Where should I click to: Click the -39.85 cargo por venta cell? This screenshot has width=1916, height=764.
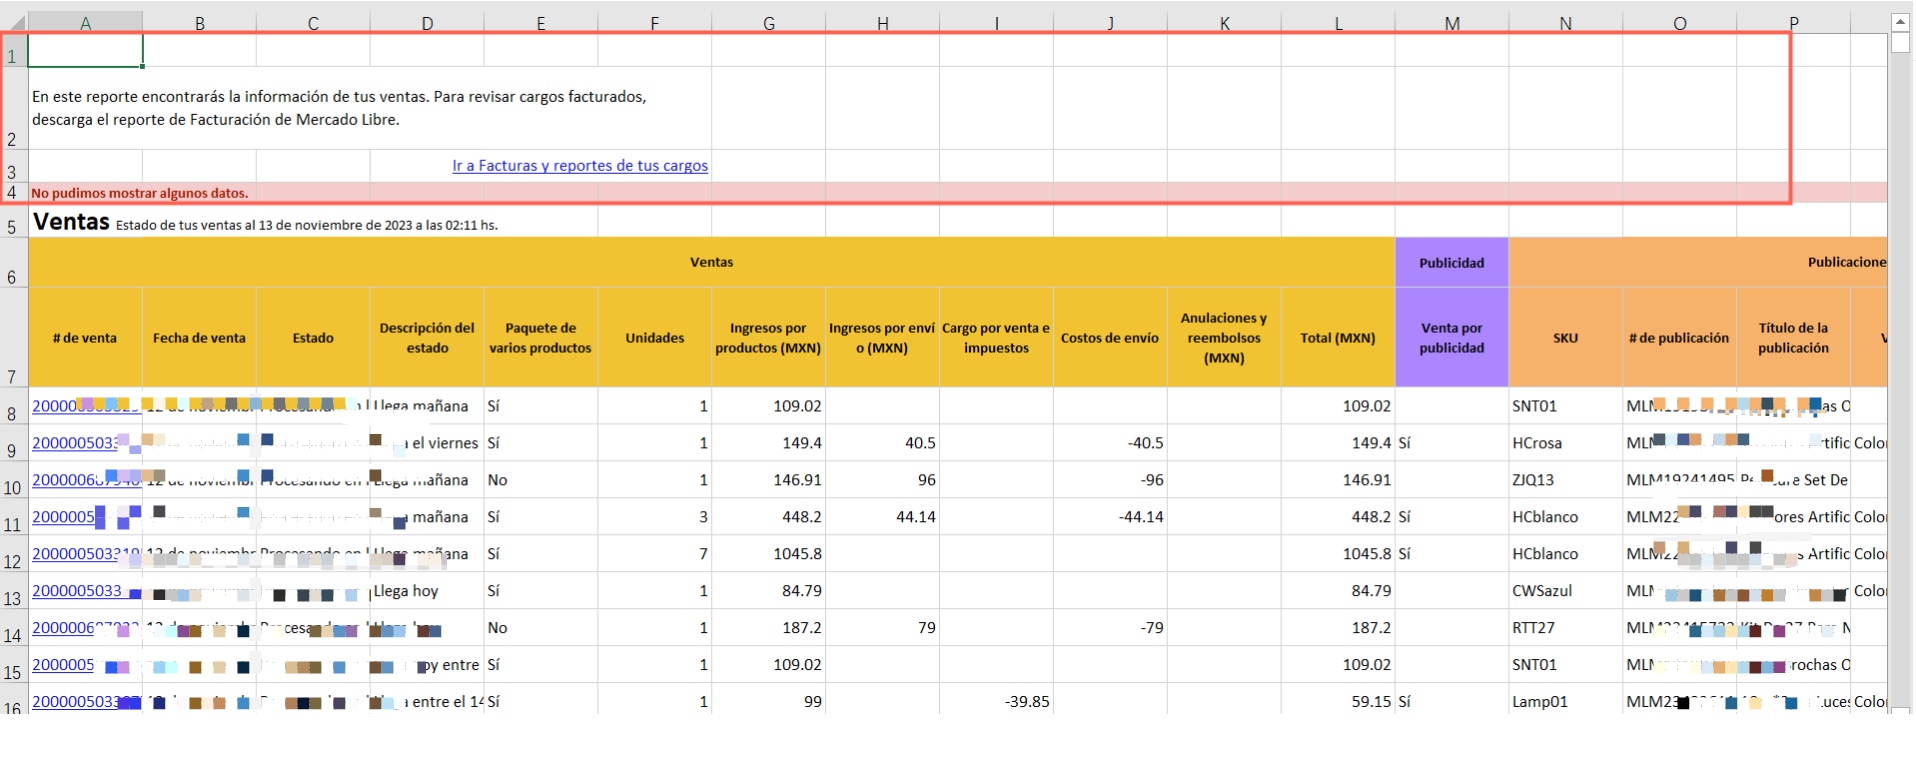1026,702
